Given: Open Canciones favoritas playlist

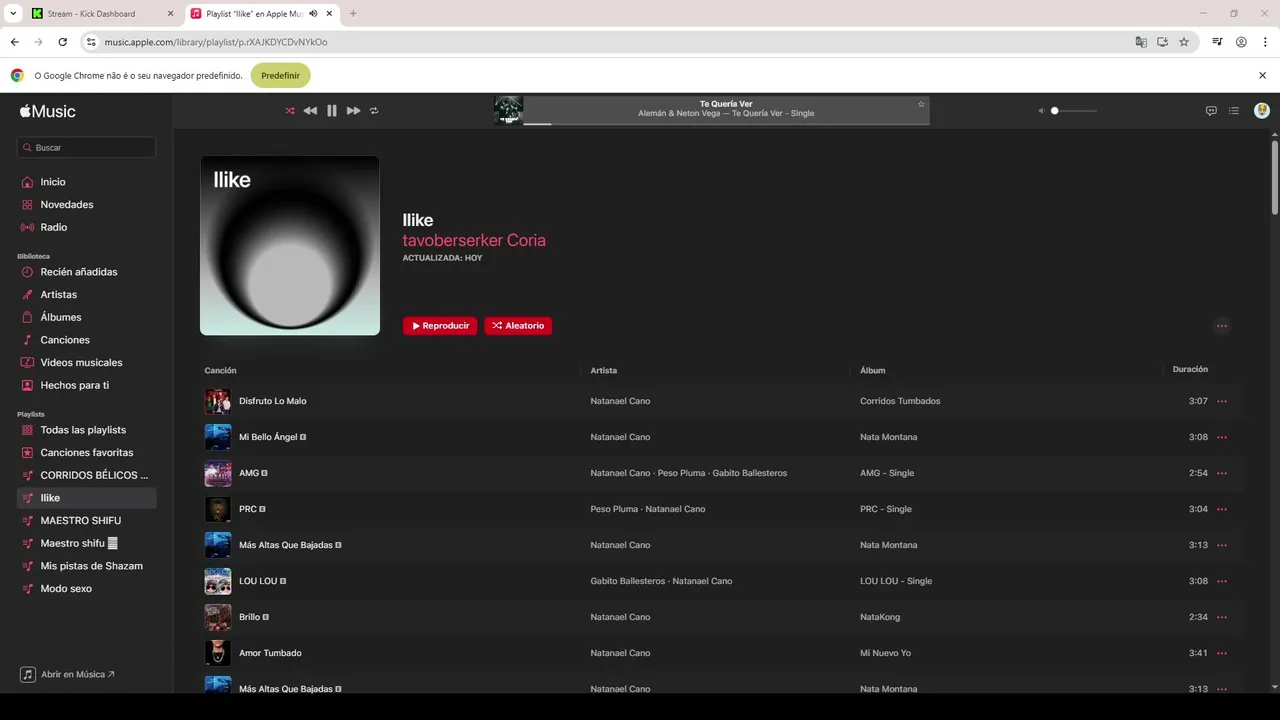Looking at the screenshot, I should coord(87,452).
